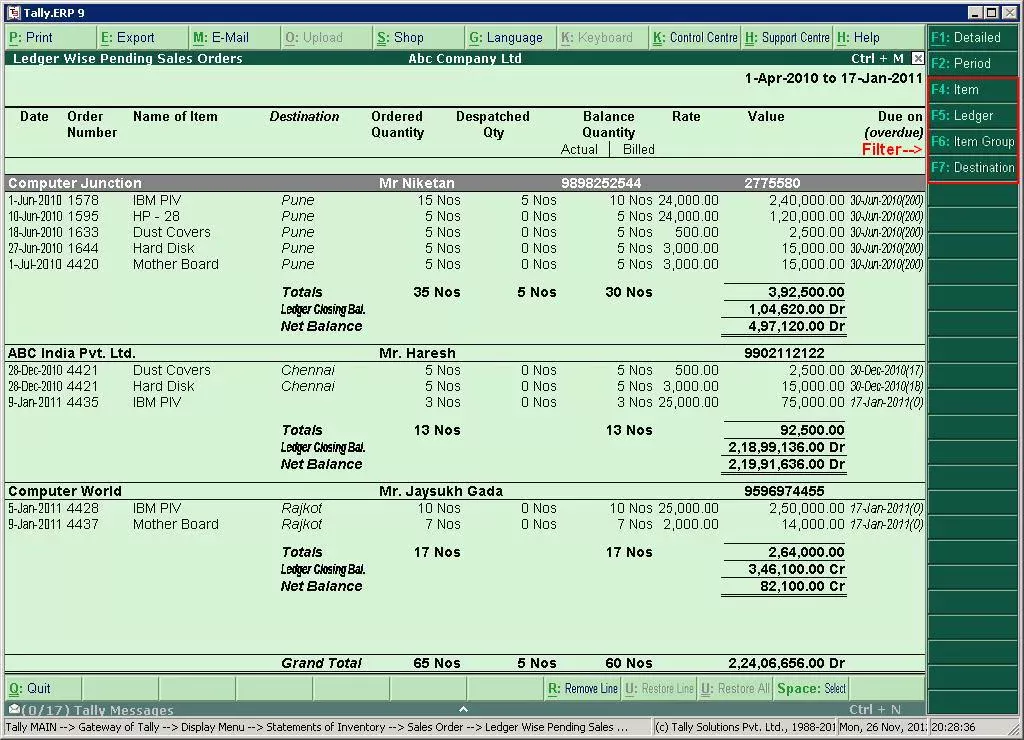This screenshot has height=740, width=1024.
Task: Click Remove Line in bottom bar
Action: pos(583,689)
